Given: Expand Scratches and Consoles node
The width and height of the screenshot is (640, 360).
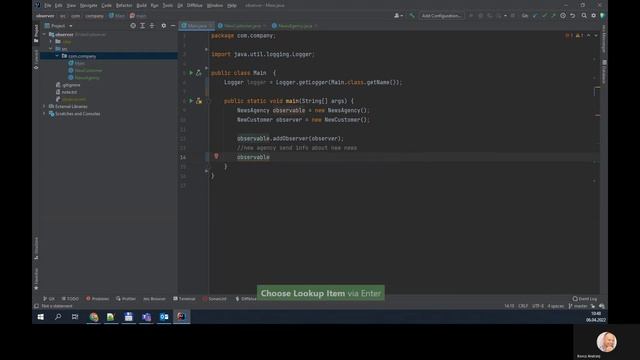Looking at the screenshot, I should pos(45,114).
